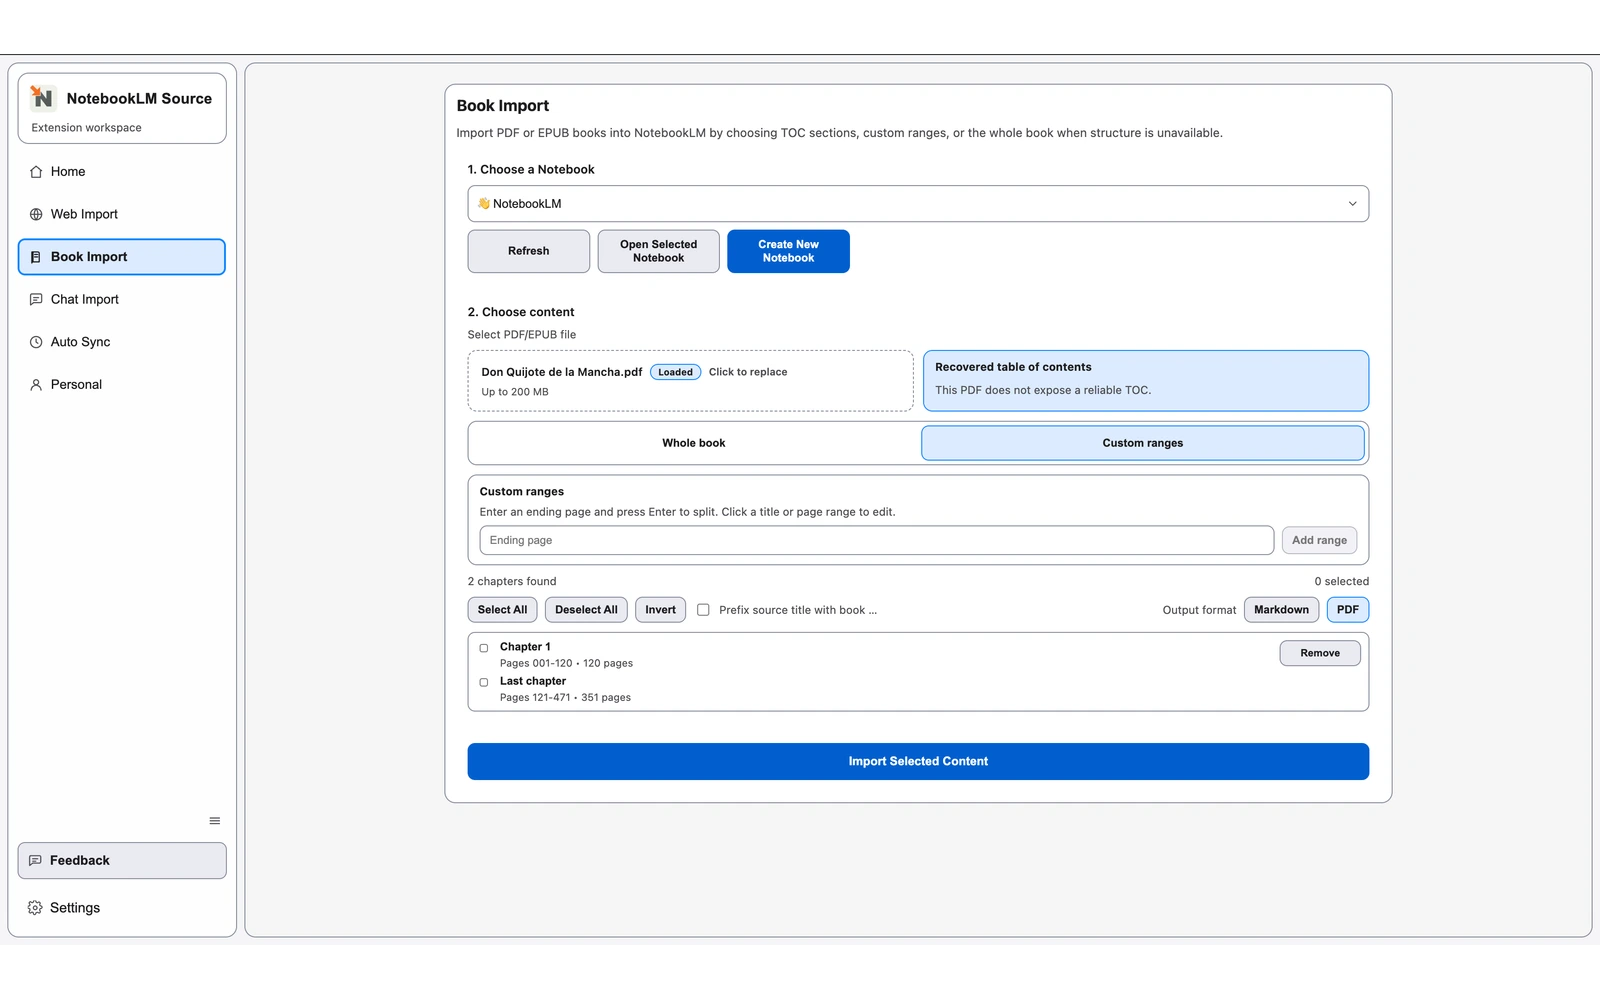The image size is (1600, 1000).
Task: Expand the NotebookLM dropdown chevron
Action: coord(1354,203)
